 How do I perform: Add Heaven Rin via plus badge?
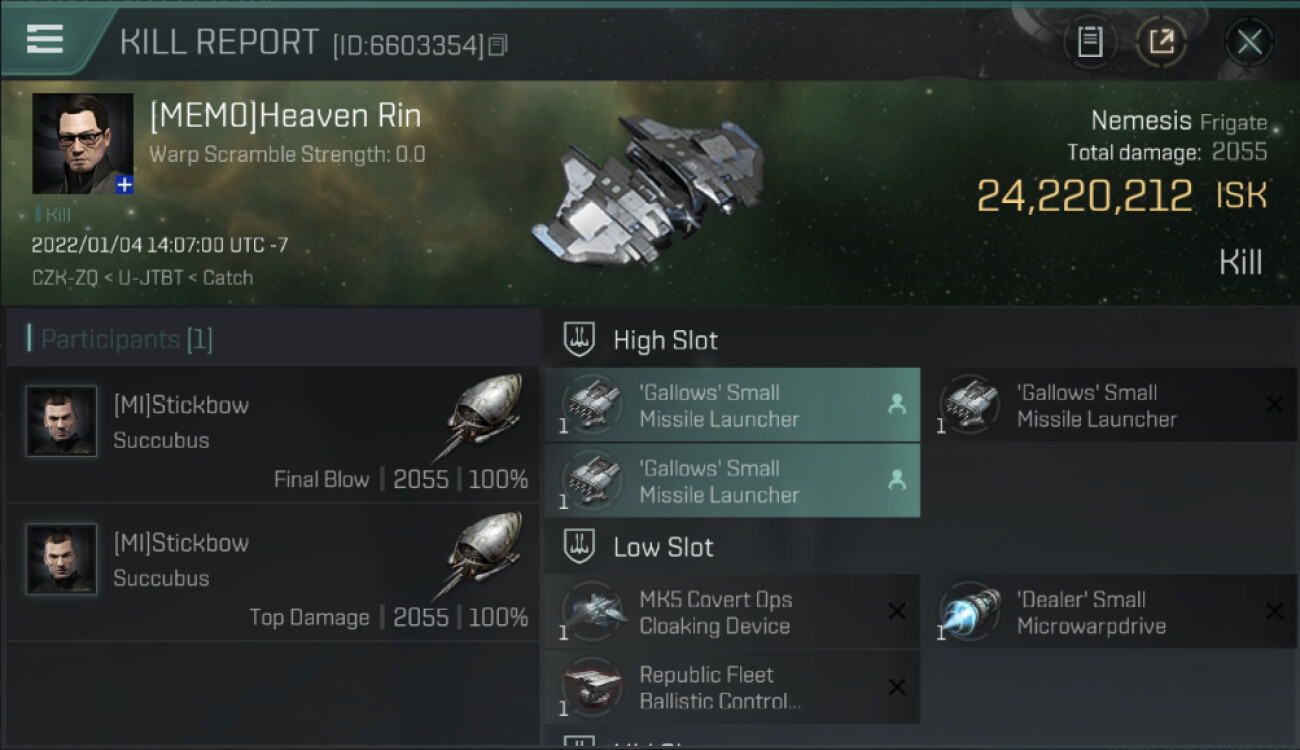[124, 184]
